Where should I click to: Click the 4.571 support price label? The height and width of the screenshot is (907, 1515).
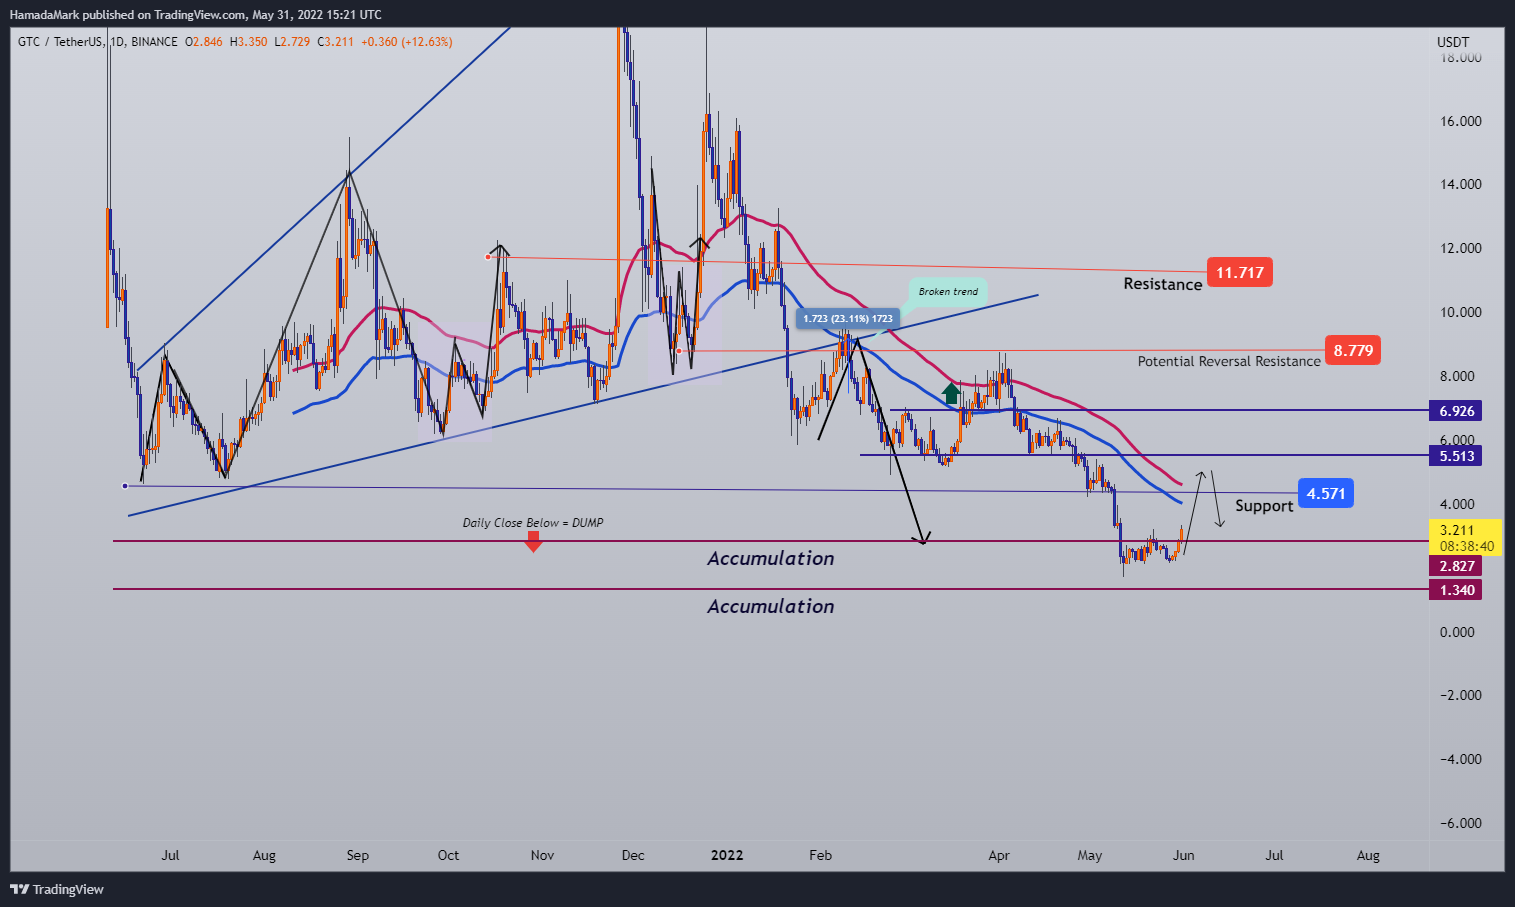coord(1326,493)
